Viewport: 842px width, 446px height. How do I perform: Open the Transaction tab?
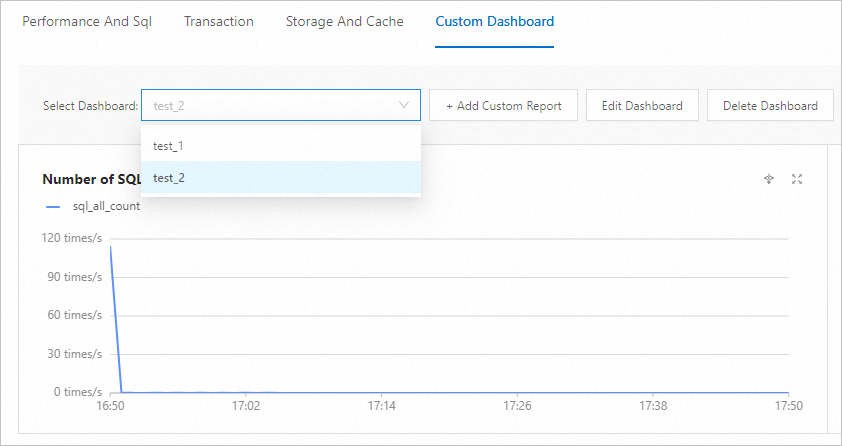[x=219, y=21]
